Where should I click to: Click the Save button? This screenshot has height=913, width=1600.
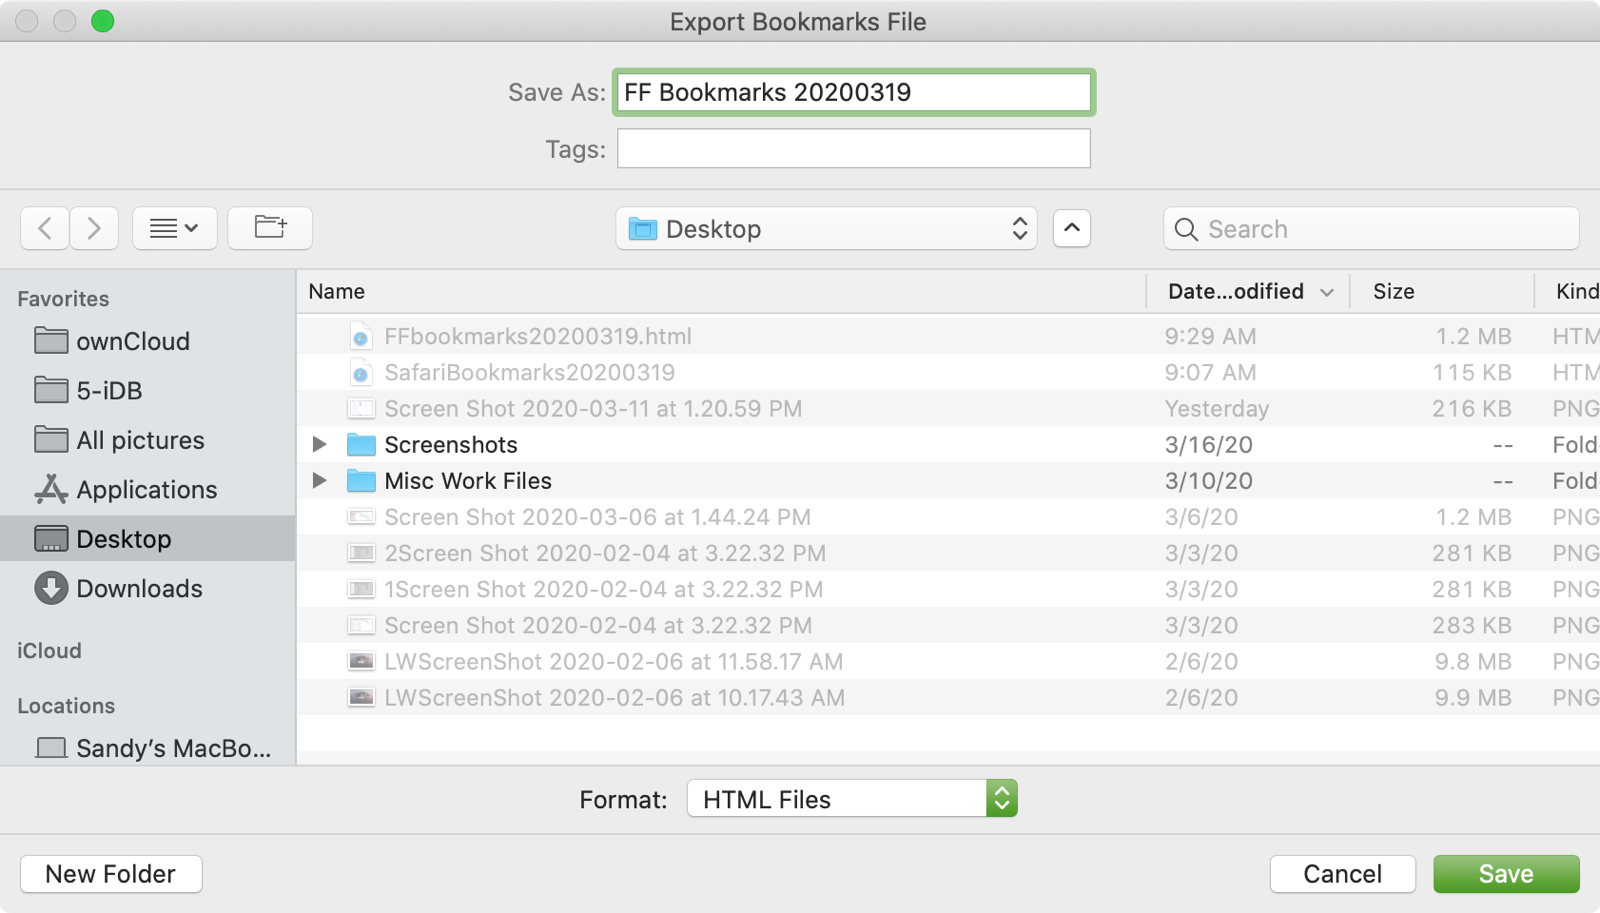point(1505,874)
